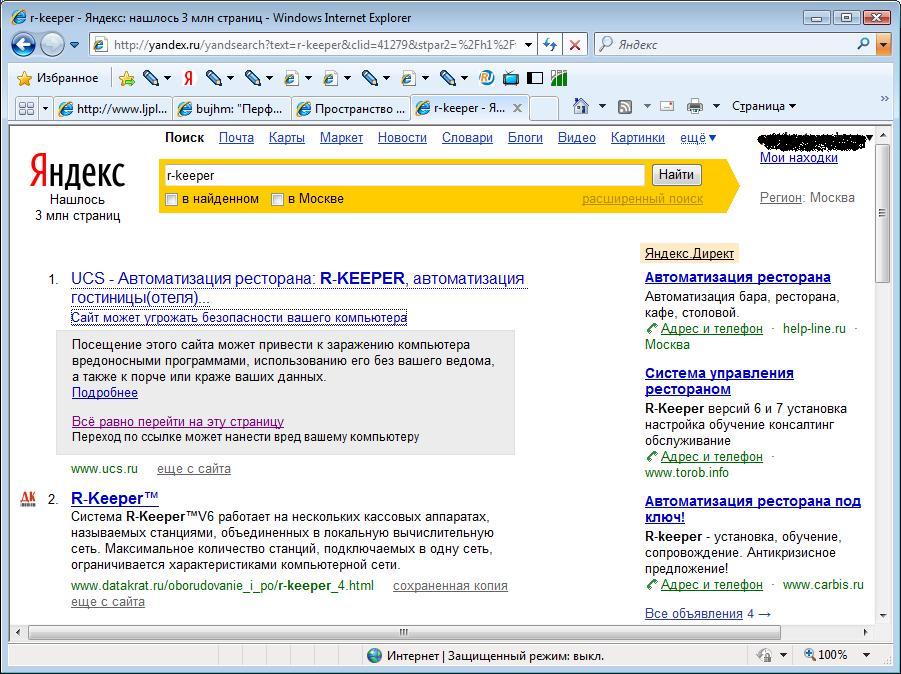Click the black and white rectangle icon
Screen dimensions: 901x674
pyautogui.click(x=534, y=78)
